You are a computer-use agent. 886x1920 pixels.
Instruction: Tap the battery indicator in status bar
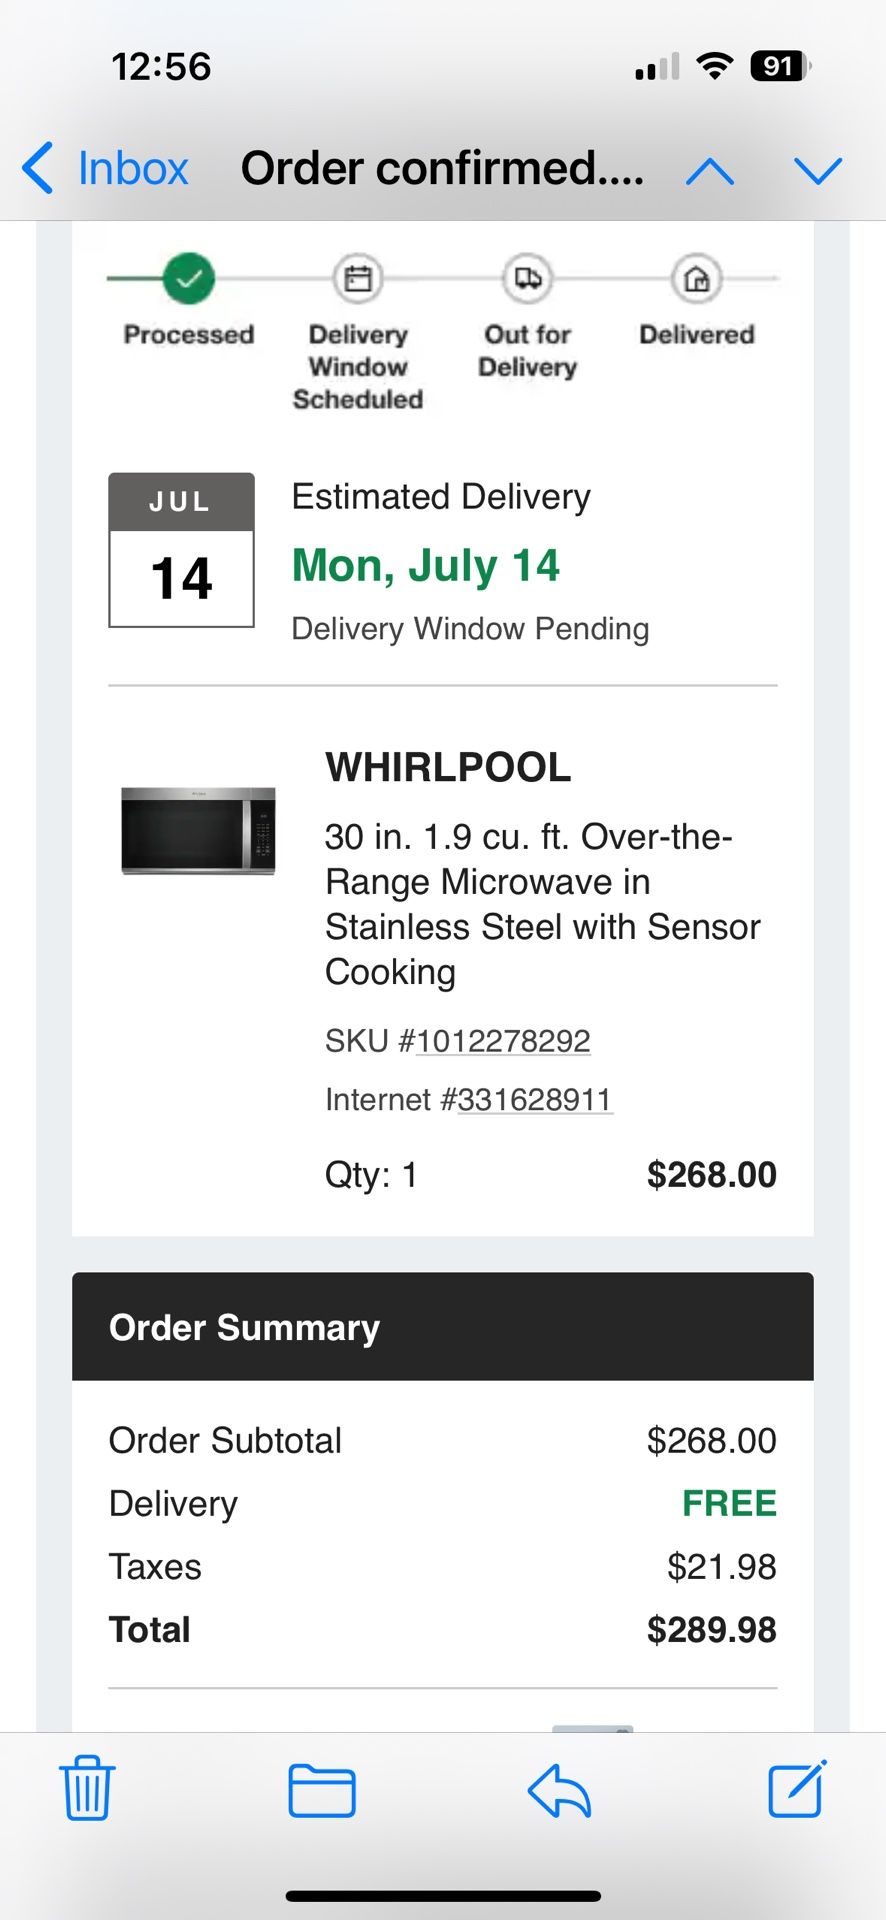click(779, 67)
